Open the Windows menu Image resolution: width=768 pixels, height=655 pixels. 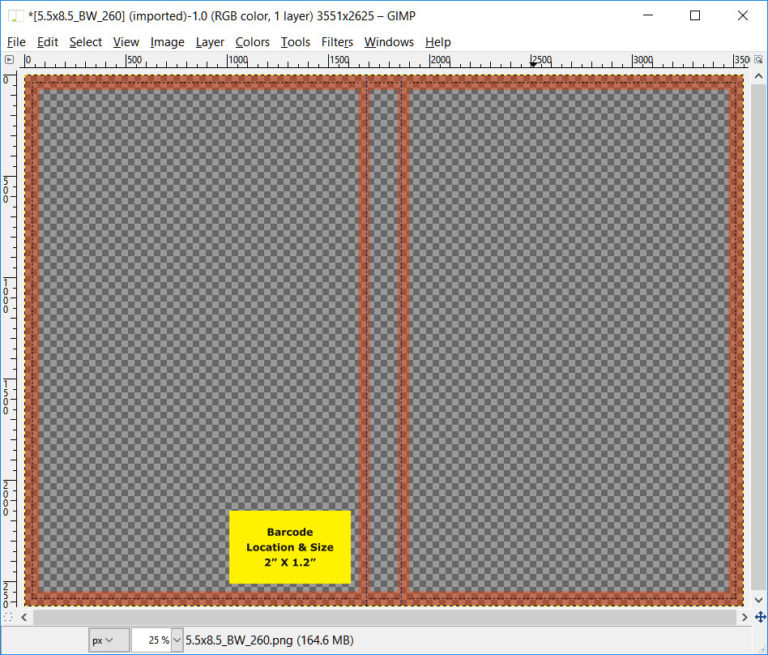[389, 42]
